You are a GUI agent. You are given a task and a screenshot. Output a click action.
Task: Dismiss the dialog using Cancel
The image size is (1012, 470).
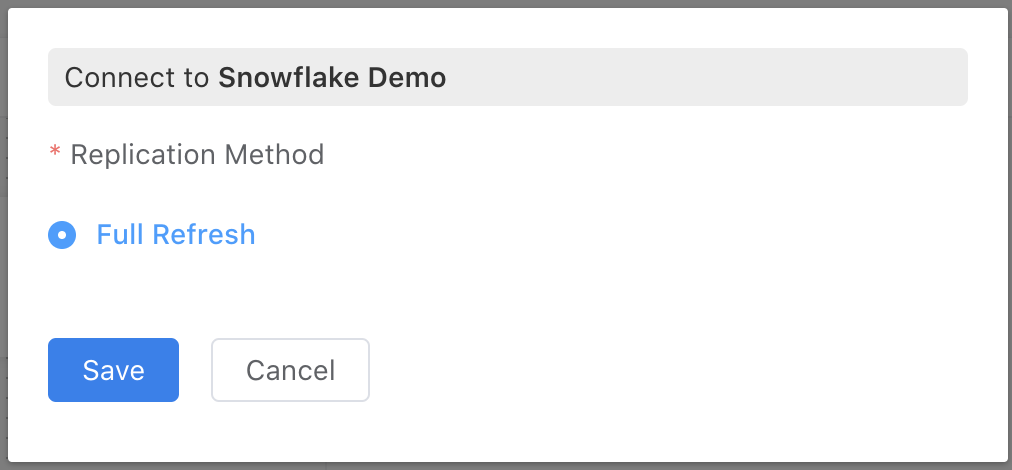coord(290,370)
